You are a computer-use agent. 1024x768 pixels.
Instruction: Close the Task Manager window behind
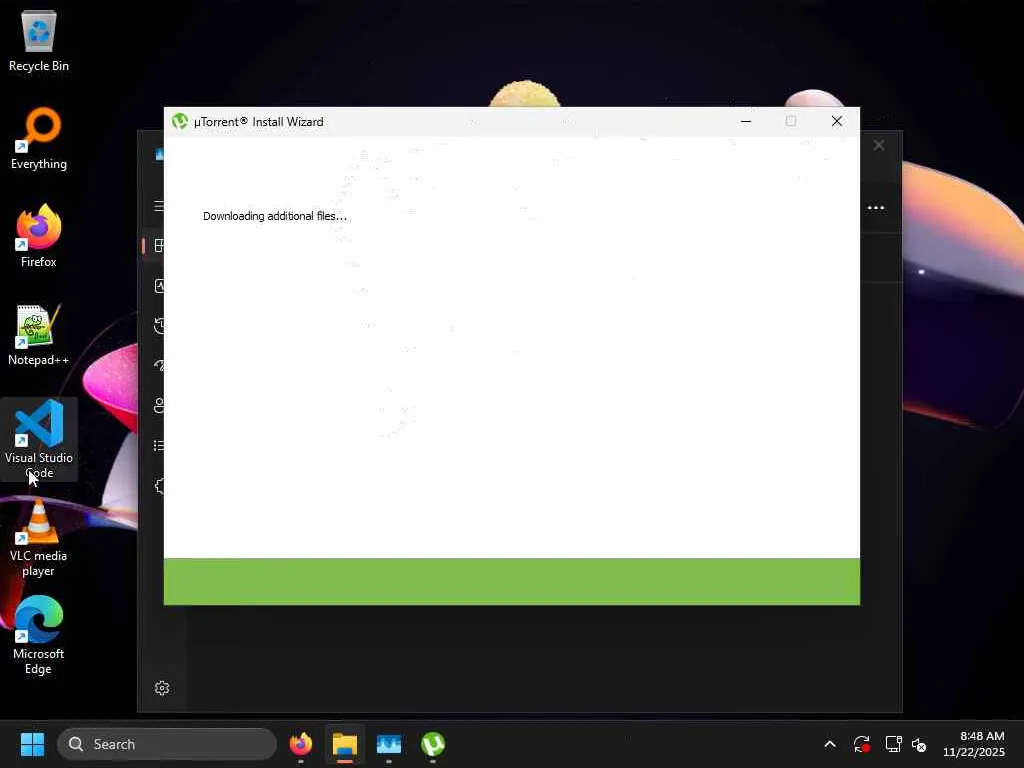[x=879, y=145]
